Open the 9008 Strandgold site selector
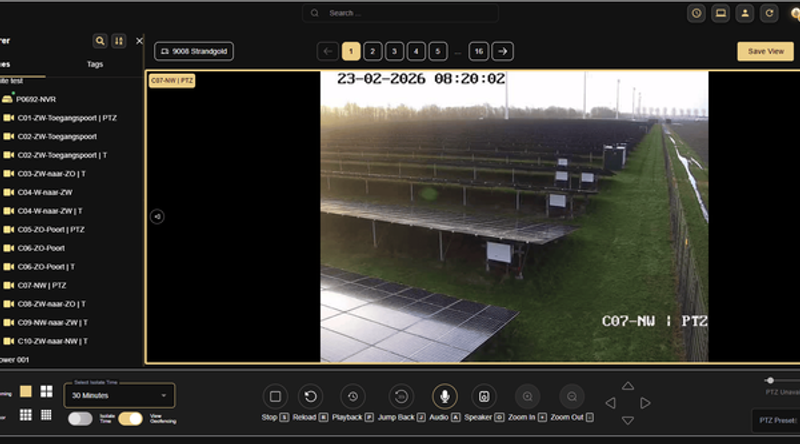The image size is (800, 444). tap(194, 51)
